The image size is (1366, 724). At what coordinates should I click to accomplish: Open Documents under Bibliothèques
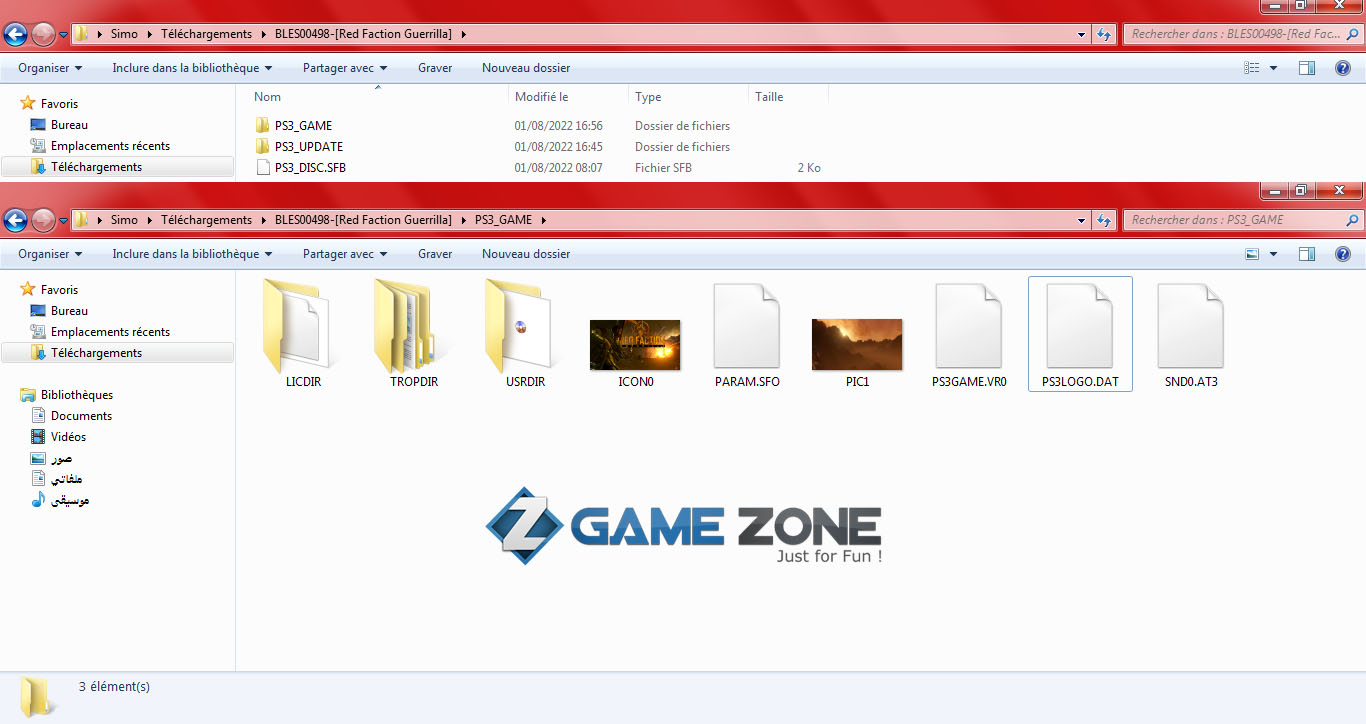(x=81, y=416)
